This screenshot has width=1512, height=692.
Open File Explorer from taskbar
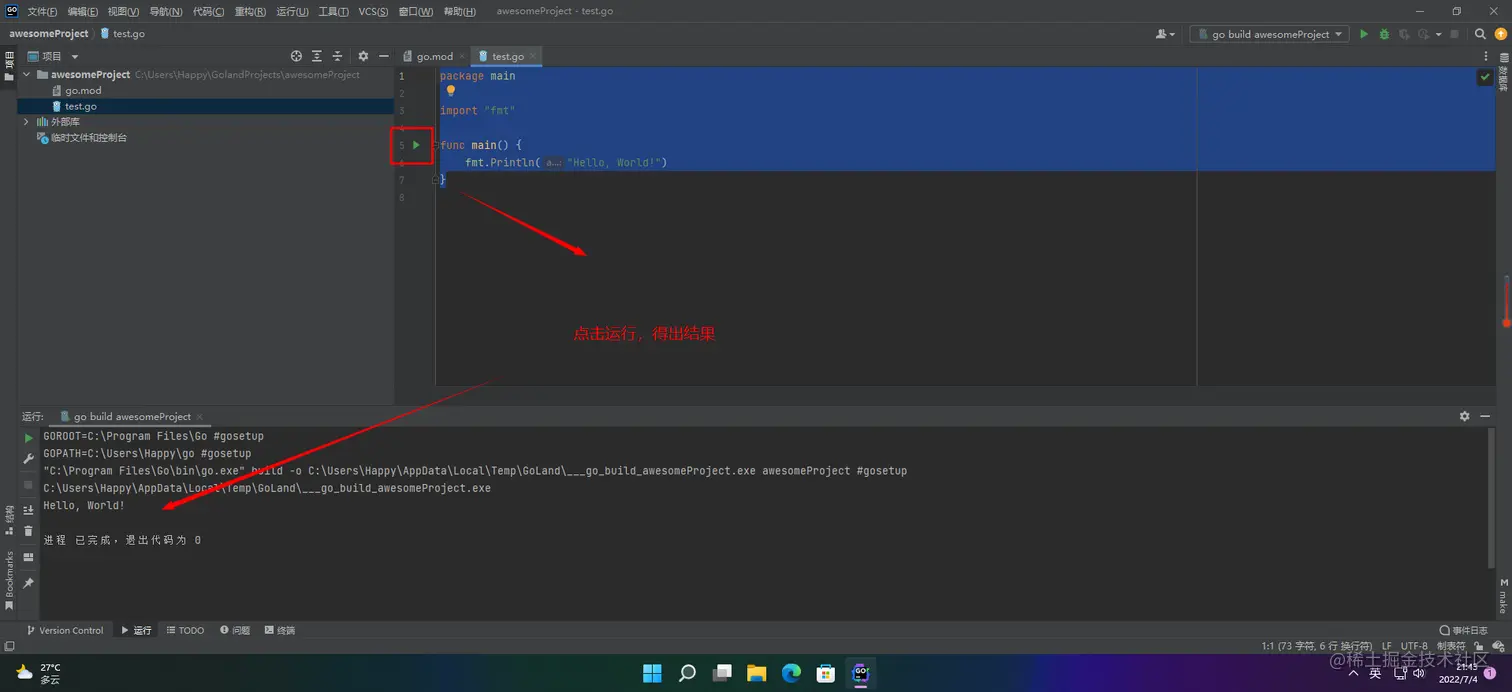tap(756, 673)
